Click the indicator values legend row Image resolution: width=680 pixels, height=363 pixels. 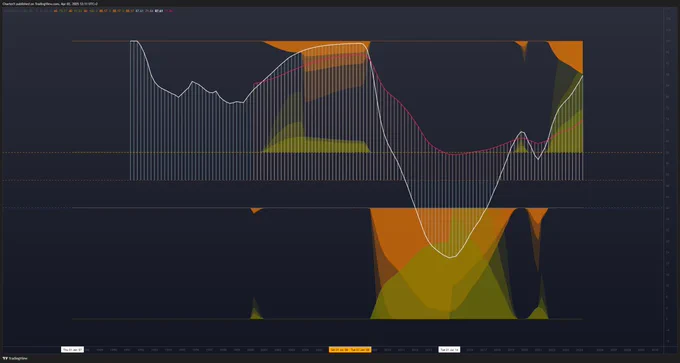(88, 11)
